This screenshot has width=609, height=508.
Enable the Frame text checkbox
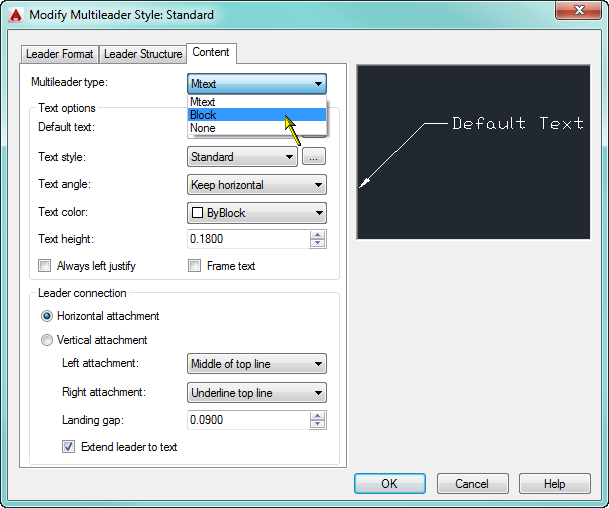[x=194, y=266]
